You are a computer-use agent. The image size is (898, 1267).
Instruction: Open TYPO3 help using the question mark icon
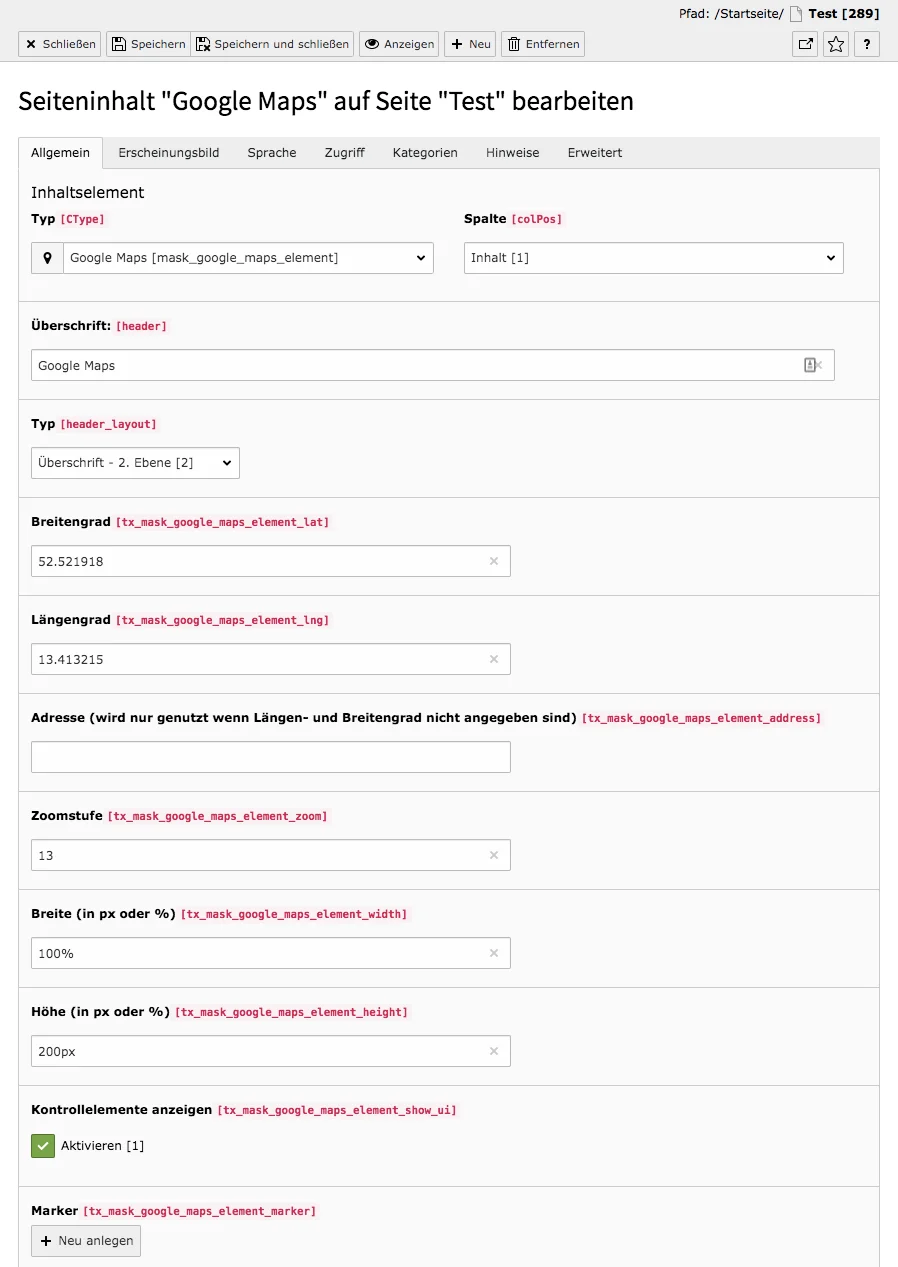point(866,44)
